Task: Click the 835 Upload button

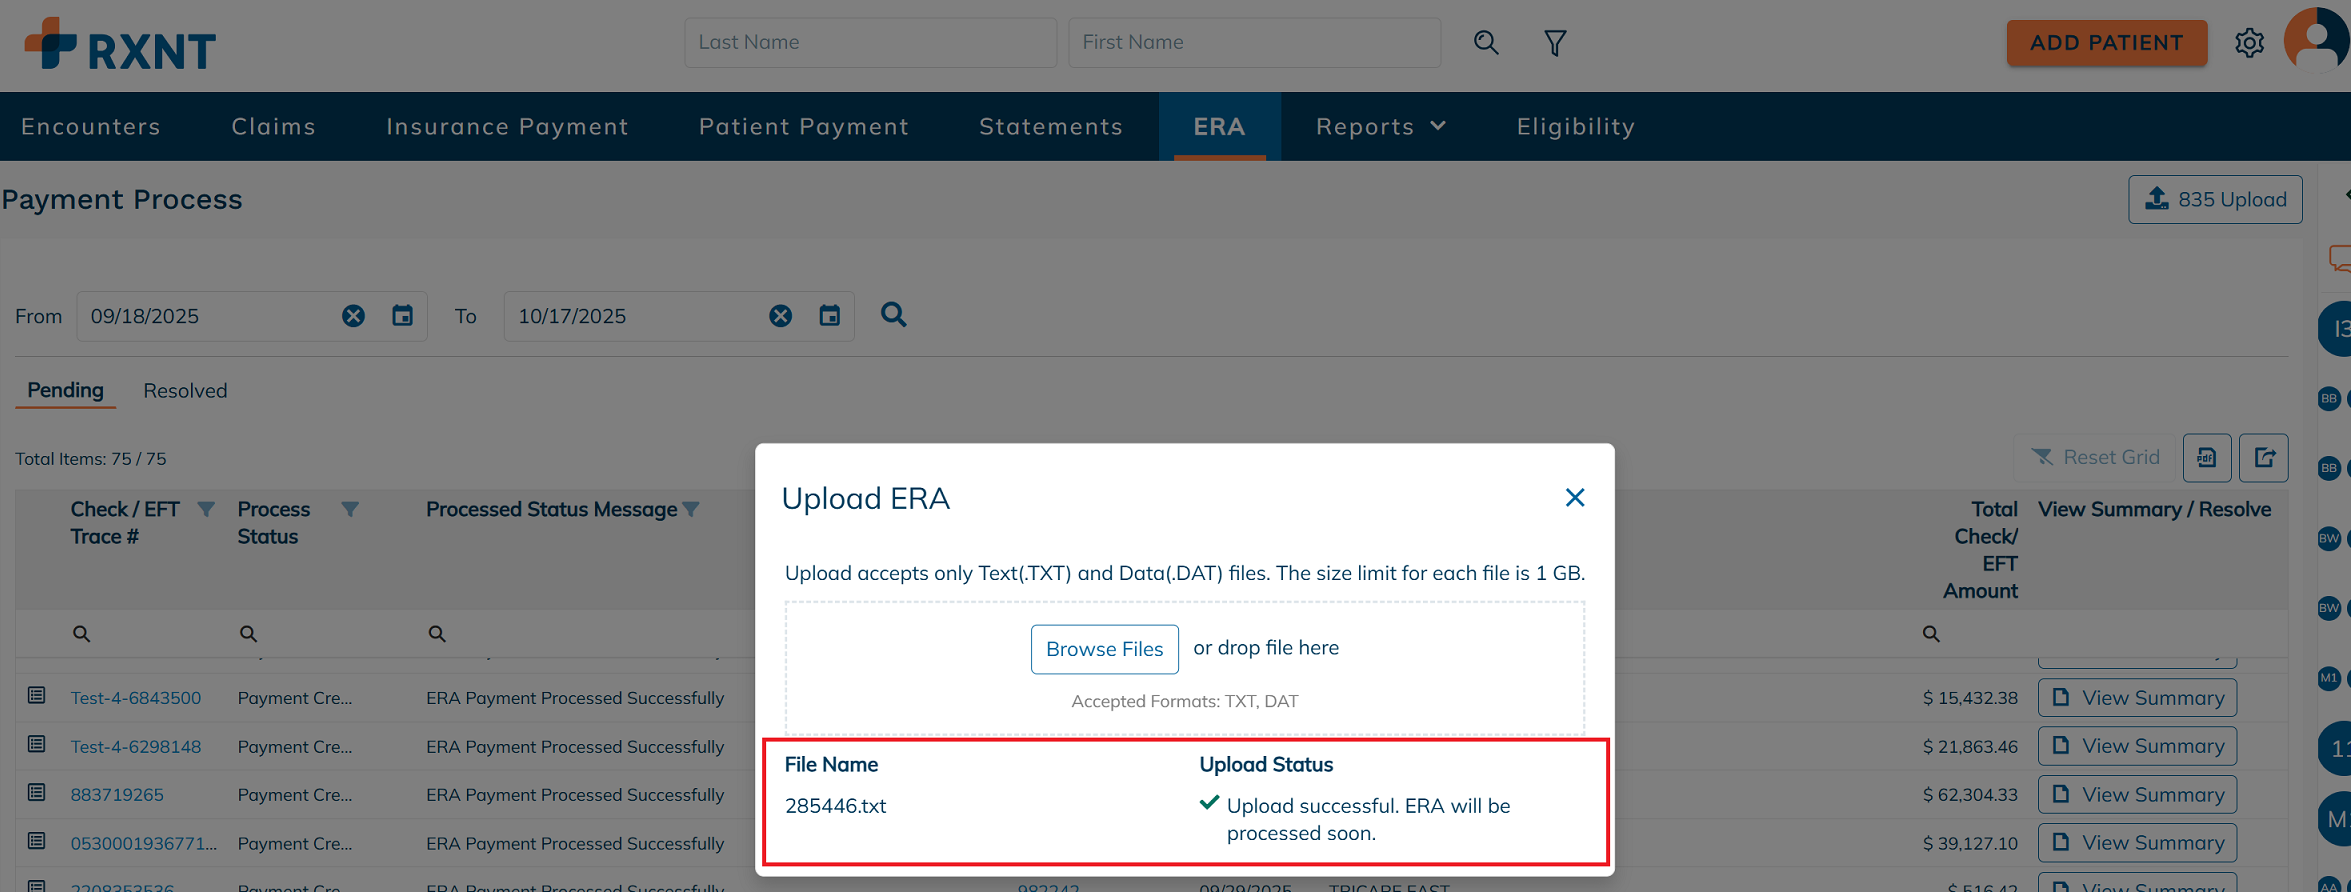Action: tap(2214, 199)
